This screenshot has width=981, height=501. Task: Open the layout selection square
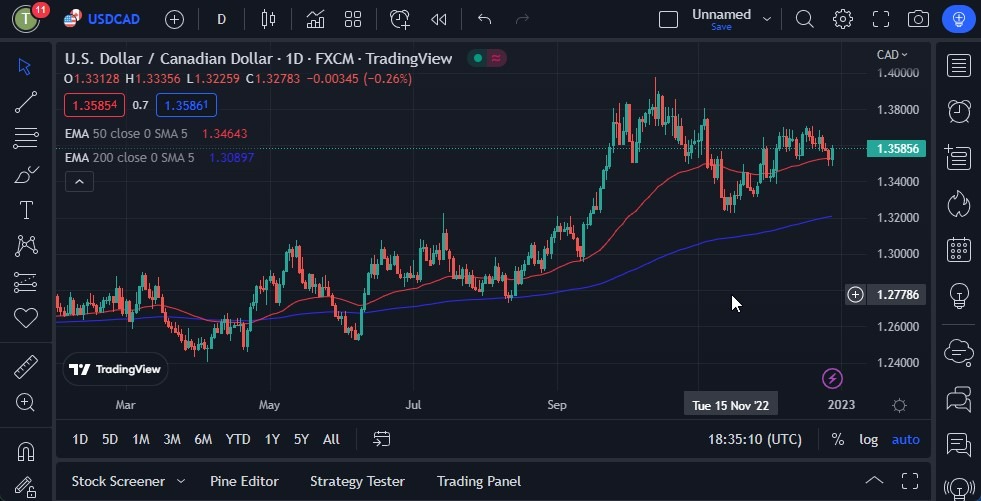[x=668, y=19]
